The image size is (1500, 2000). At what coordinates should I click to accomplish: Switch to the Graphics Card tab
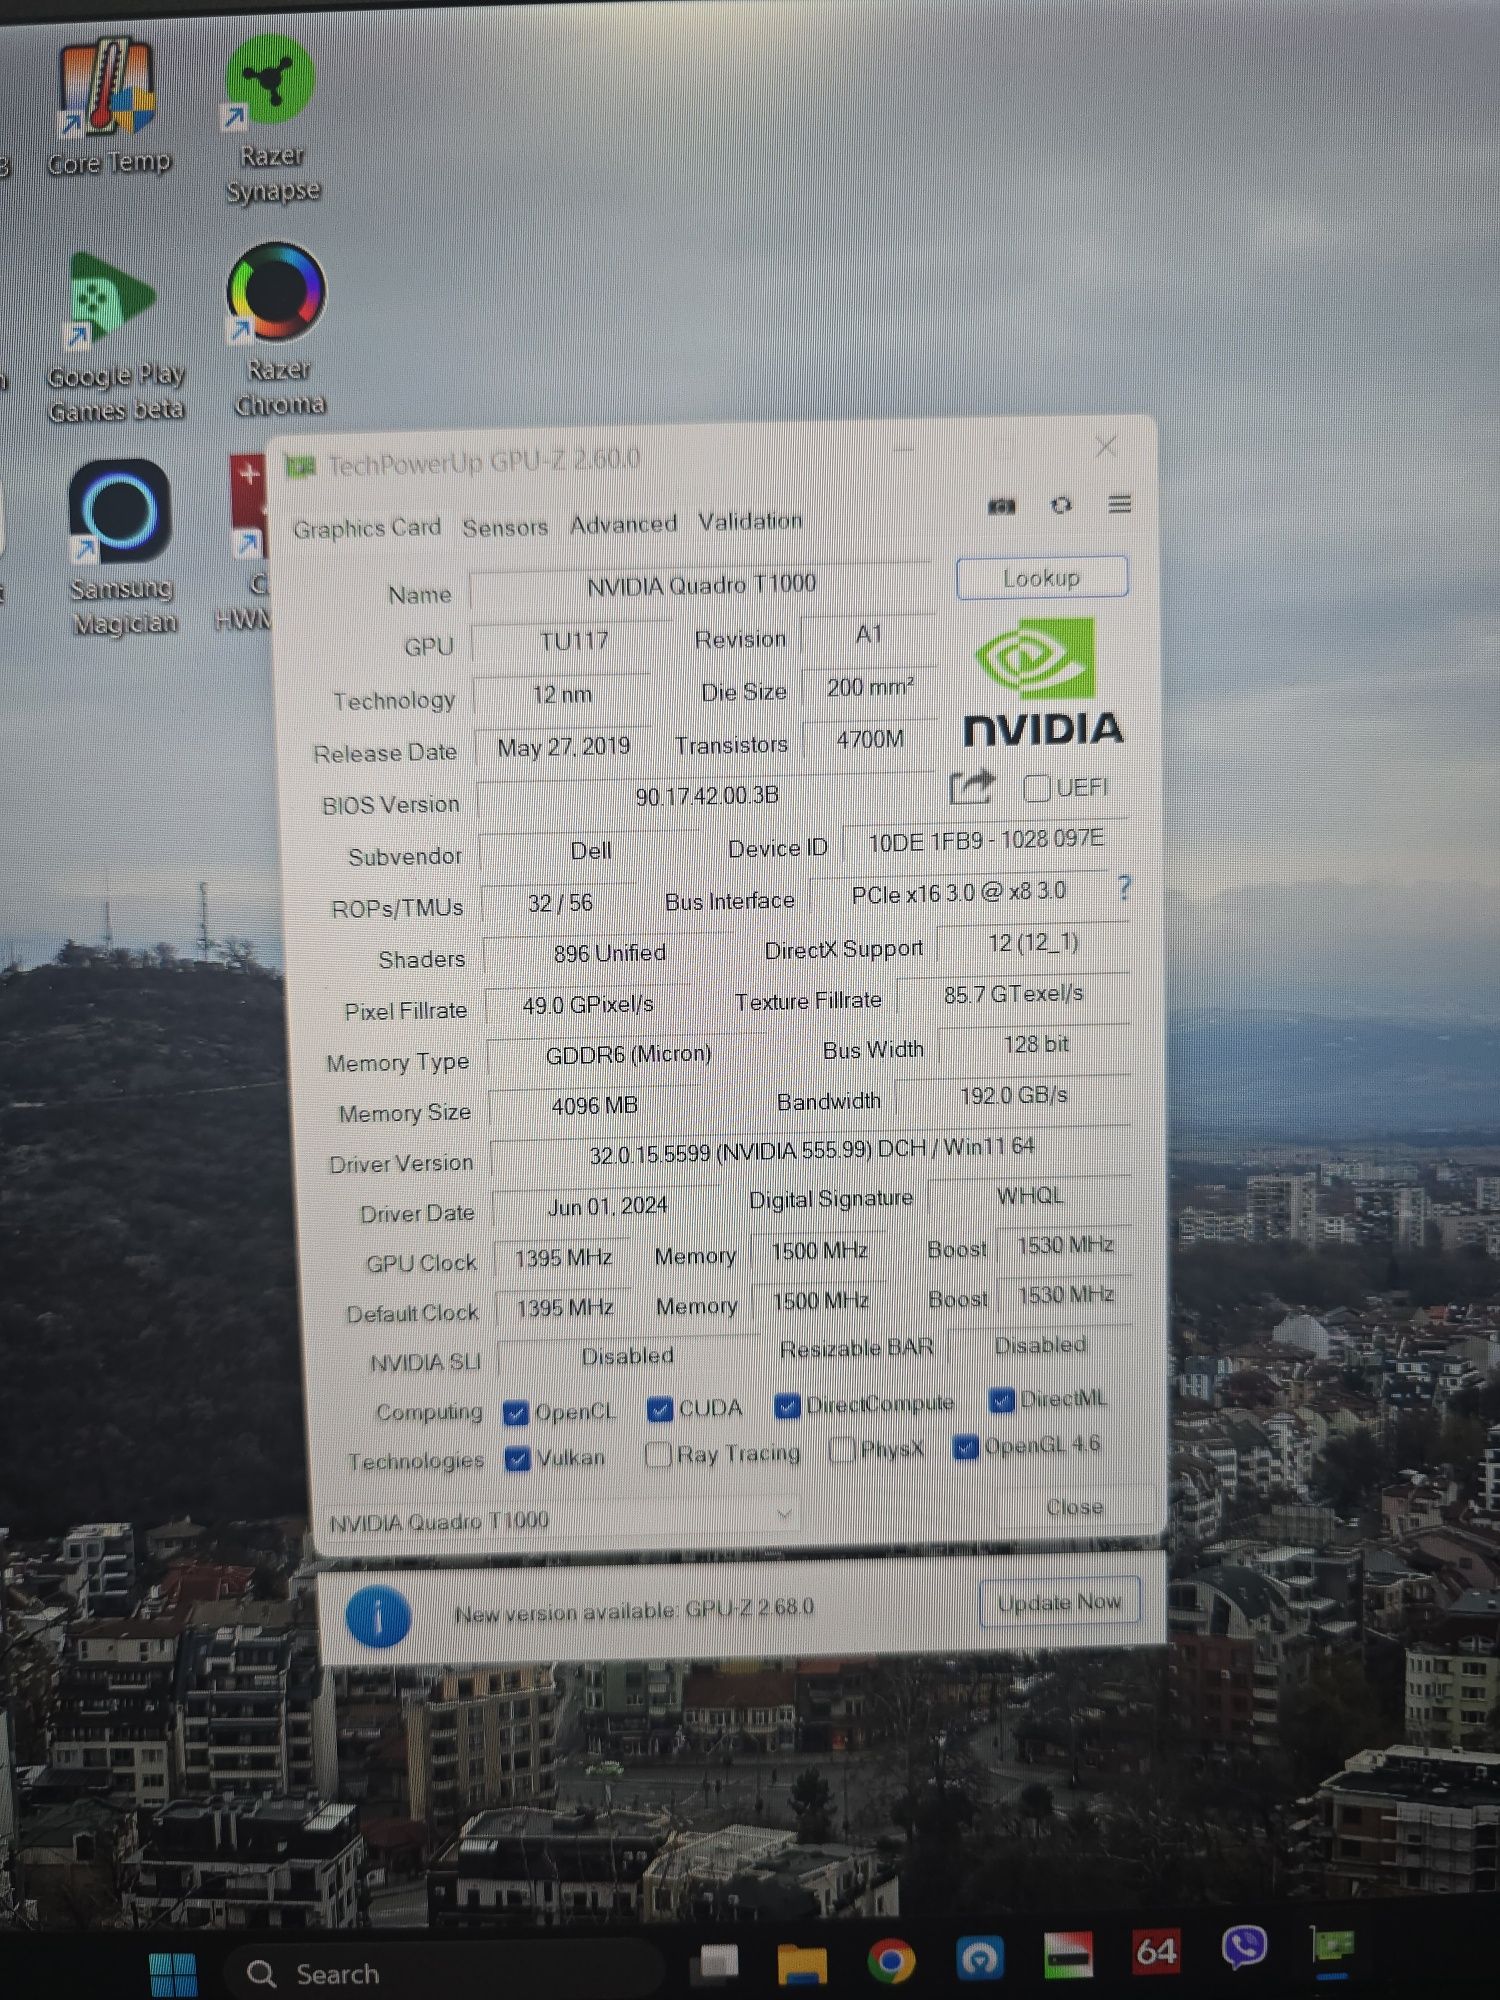[367, 528]
